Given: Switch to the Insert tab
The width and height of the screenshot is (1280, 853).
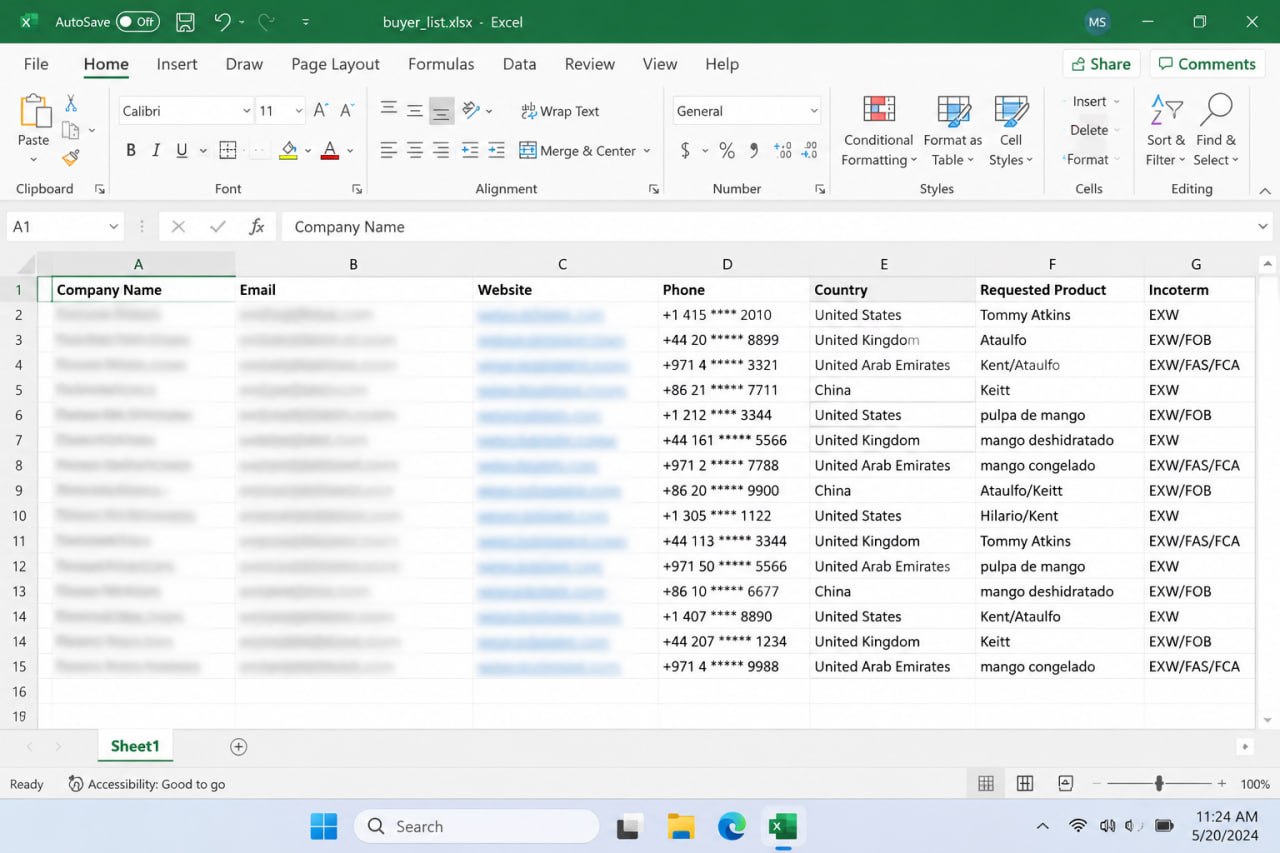Looking at the screenshot, I should [x=177, y=64].
